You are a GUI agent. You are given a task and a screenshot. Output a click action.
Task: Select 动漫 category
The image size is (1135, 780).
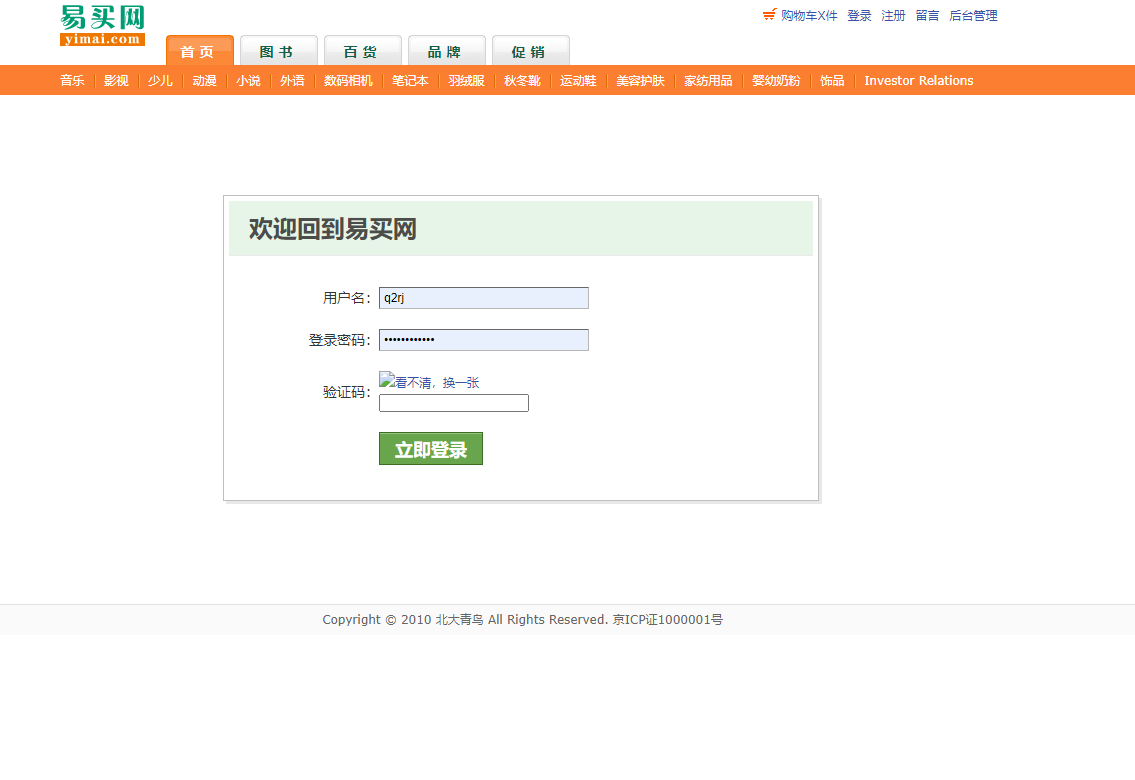click(204, 80)
